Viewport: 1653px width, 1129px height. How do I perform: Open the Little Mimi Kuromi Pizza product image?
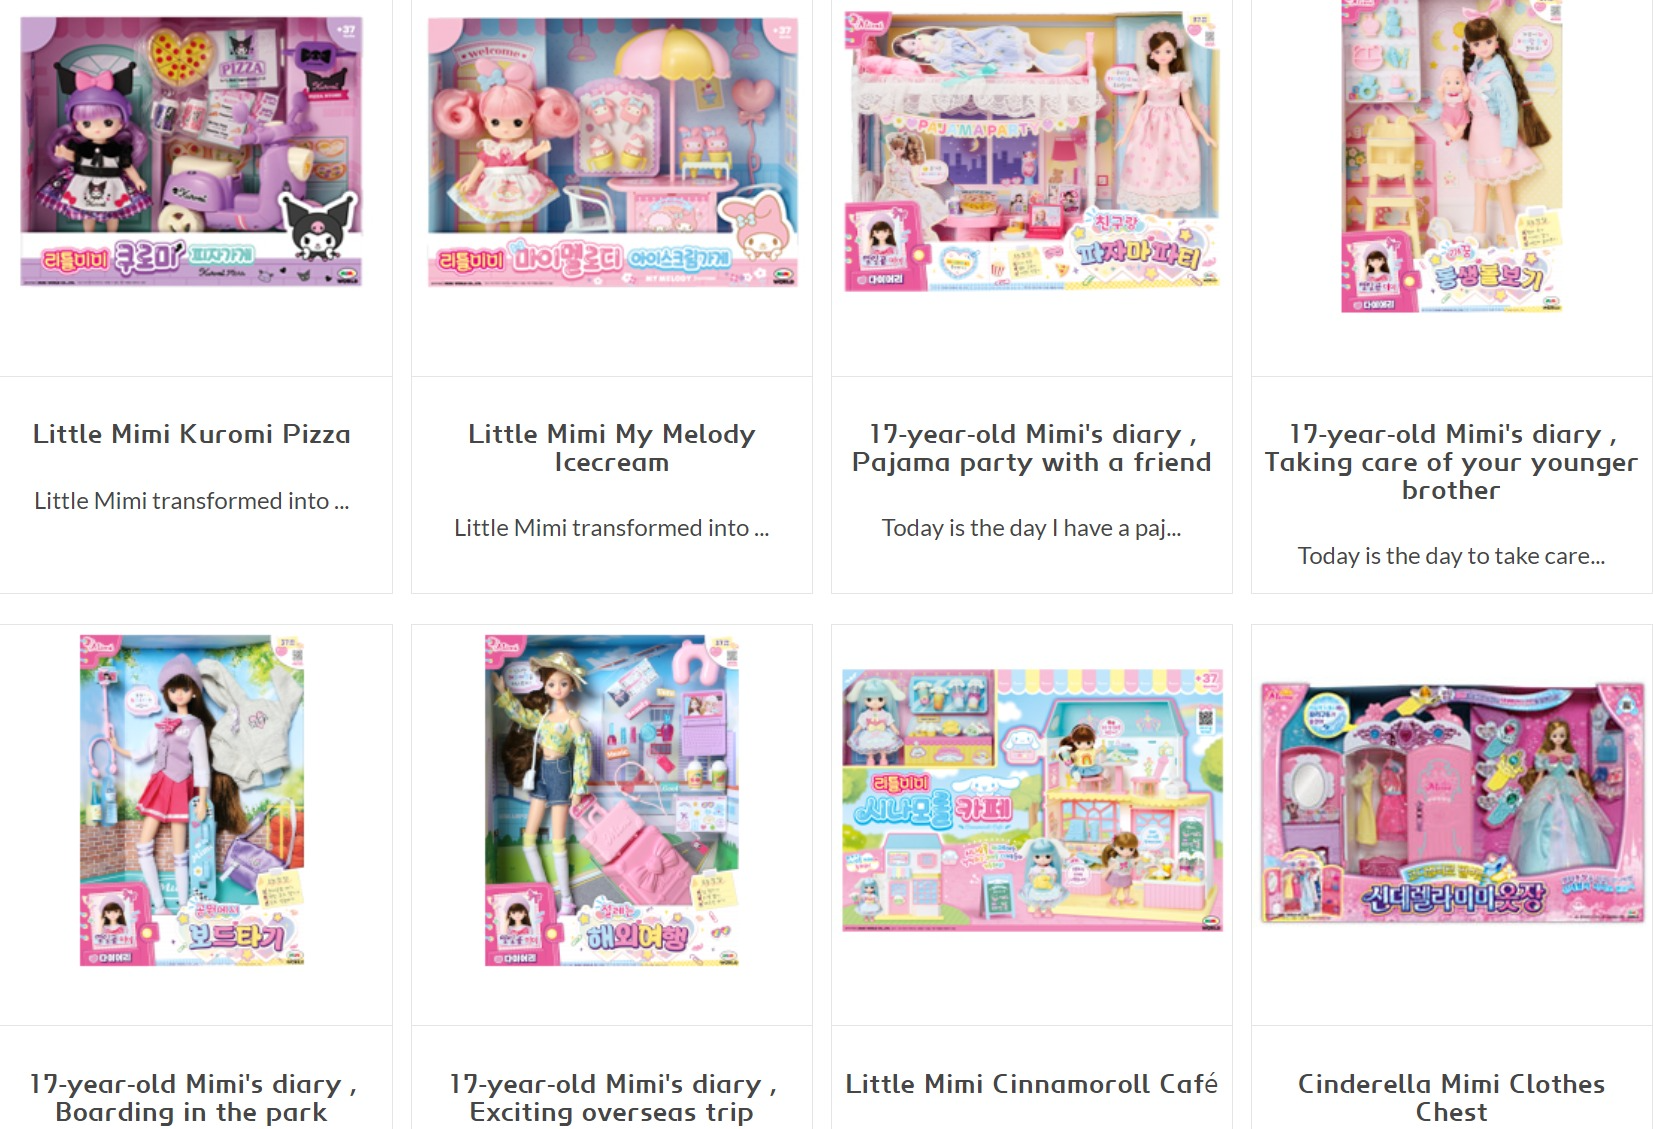point(191,151)
